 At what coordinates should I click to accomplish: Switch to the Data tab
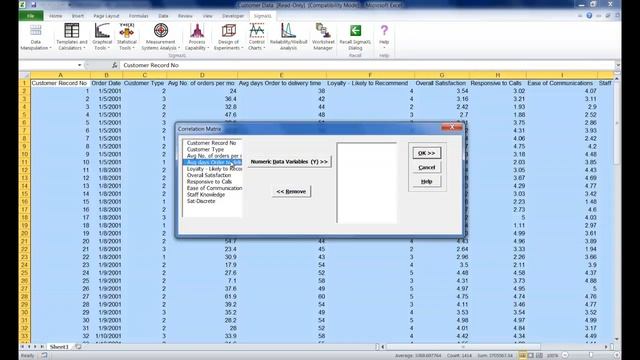[x=163, y=16]
